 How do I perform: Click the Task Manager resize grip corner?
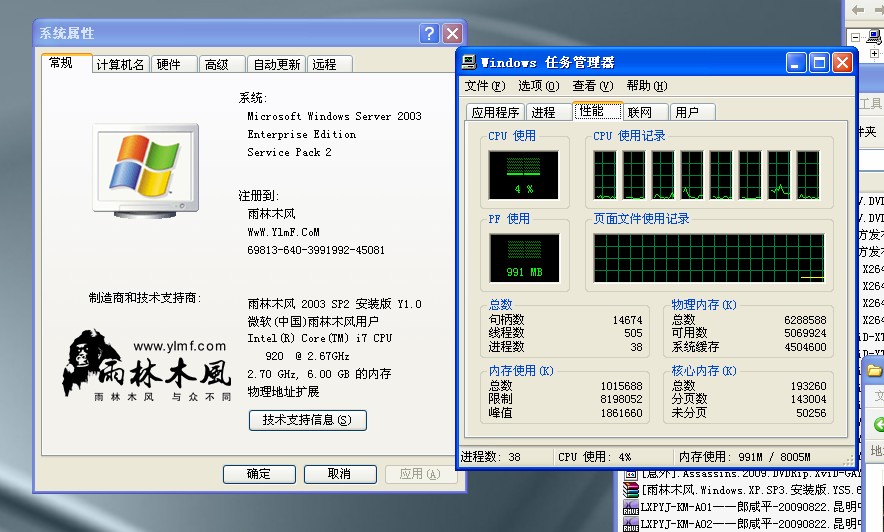point(847,460)
